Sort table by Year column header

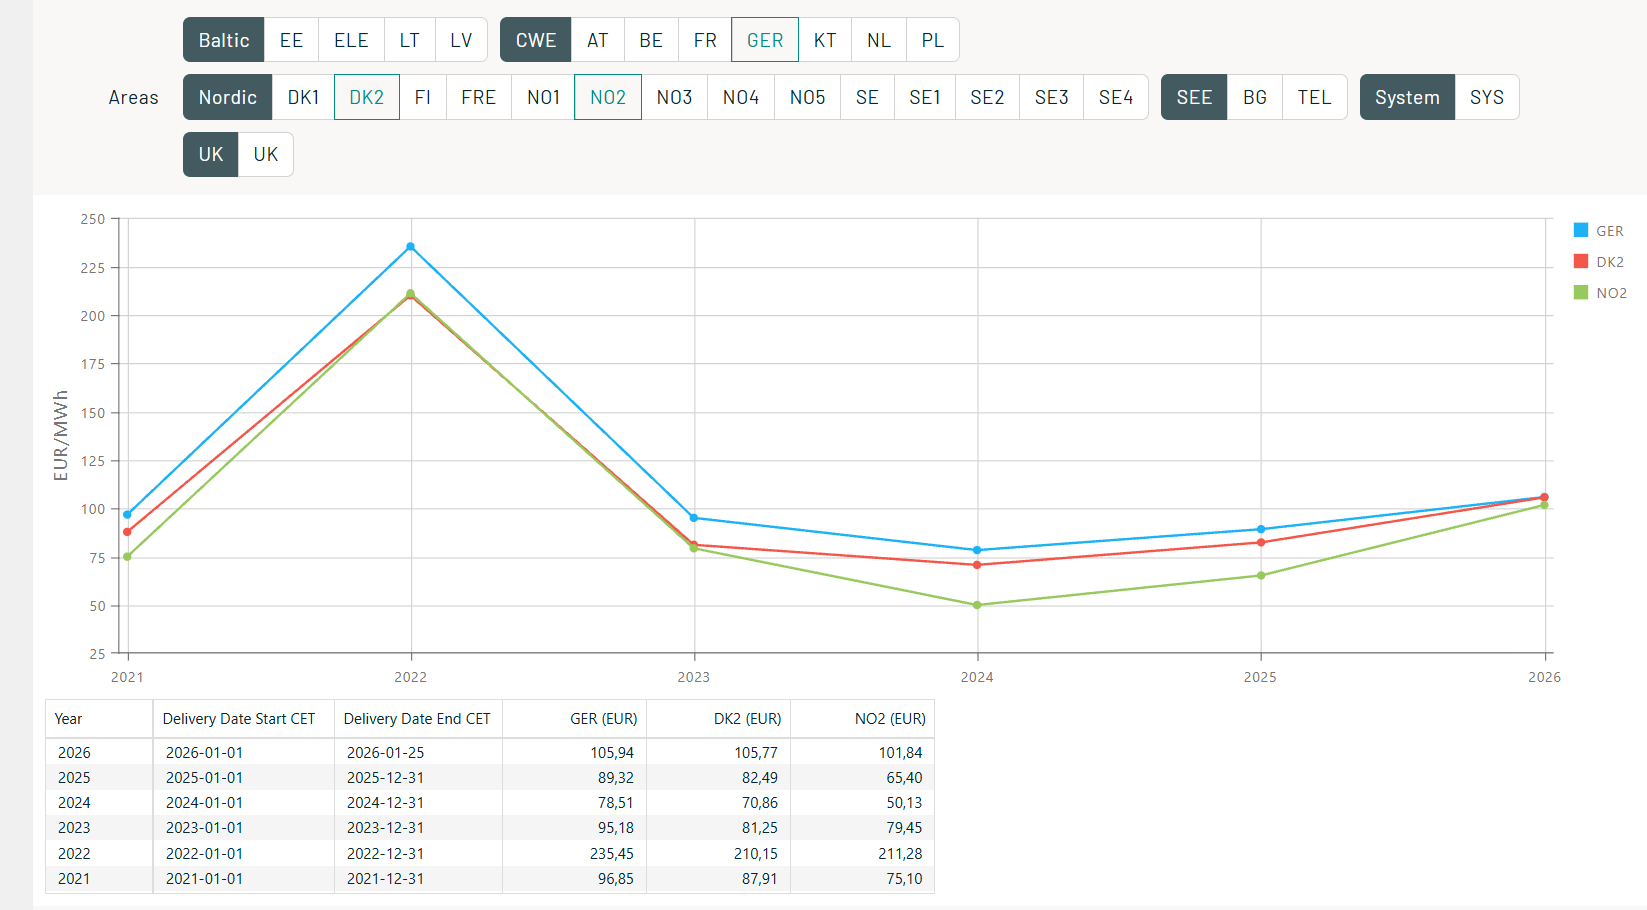(69, 719)
